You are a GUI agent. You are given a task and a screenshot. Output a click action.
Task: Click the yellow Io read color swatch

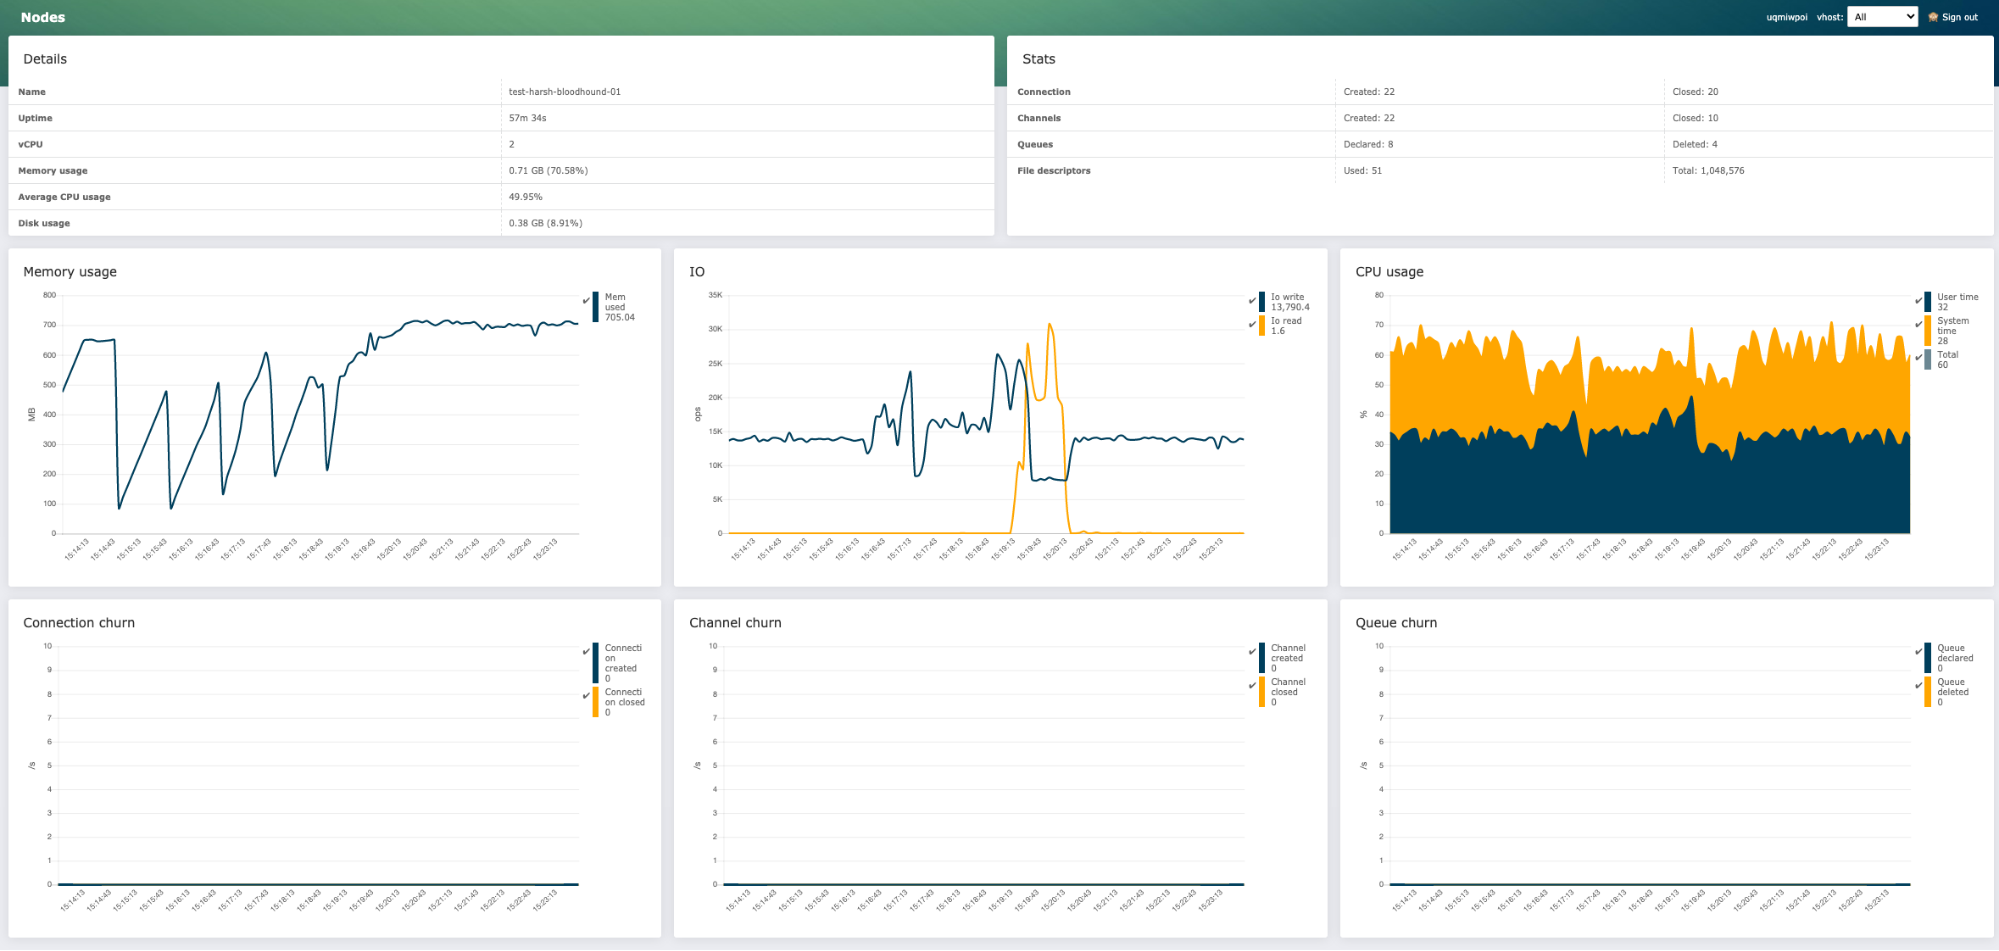pos(1261,326)
